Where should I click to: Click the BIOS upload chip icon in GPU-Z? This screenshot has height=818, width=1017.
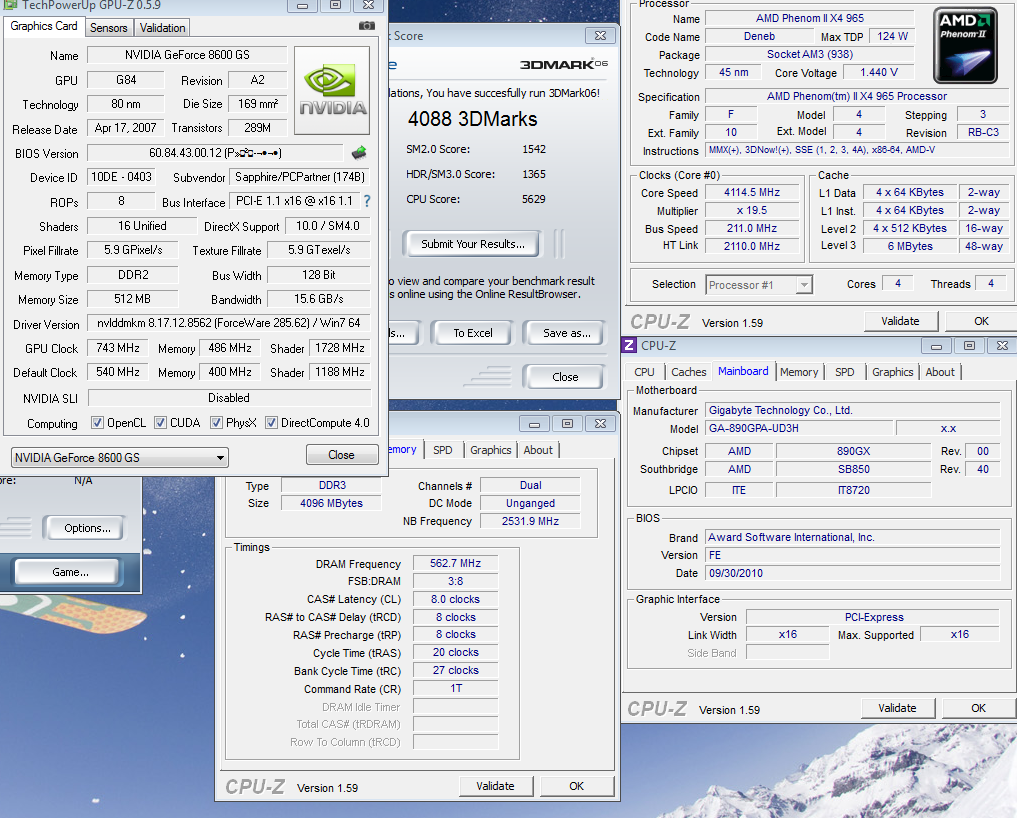click(x=359, y=153)
